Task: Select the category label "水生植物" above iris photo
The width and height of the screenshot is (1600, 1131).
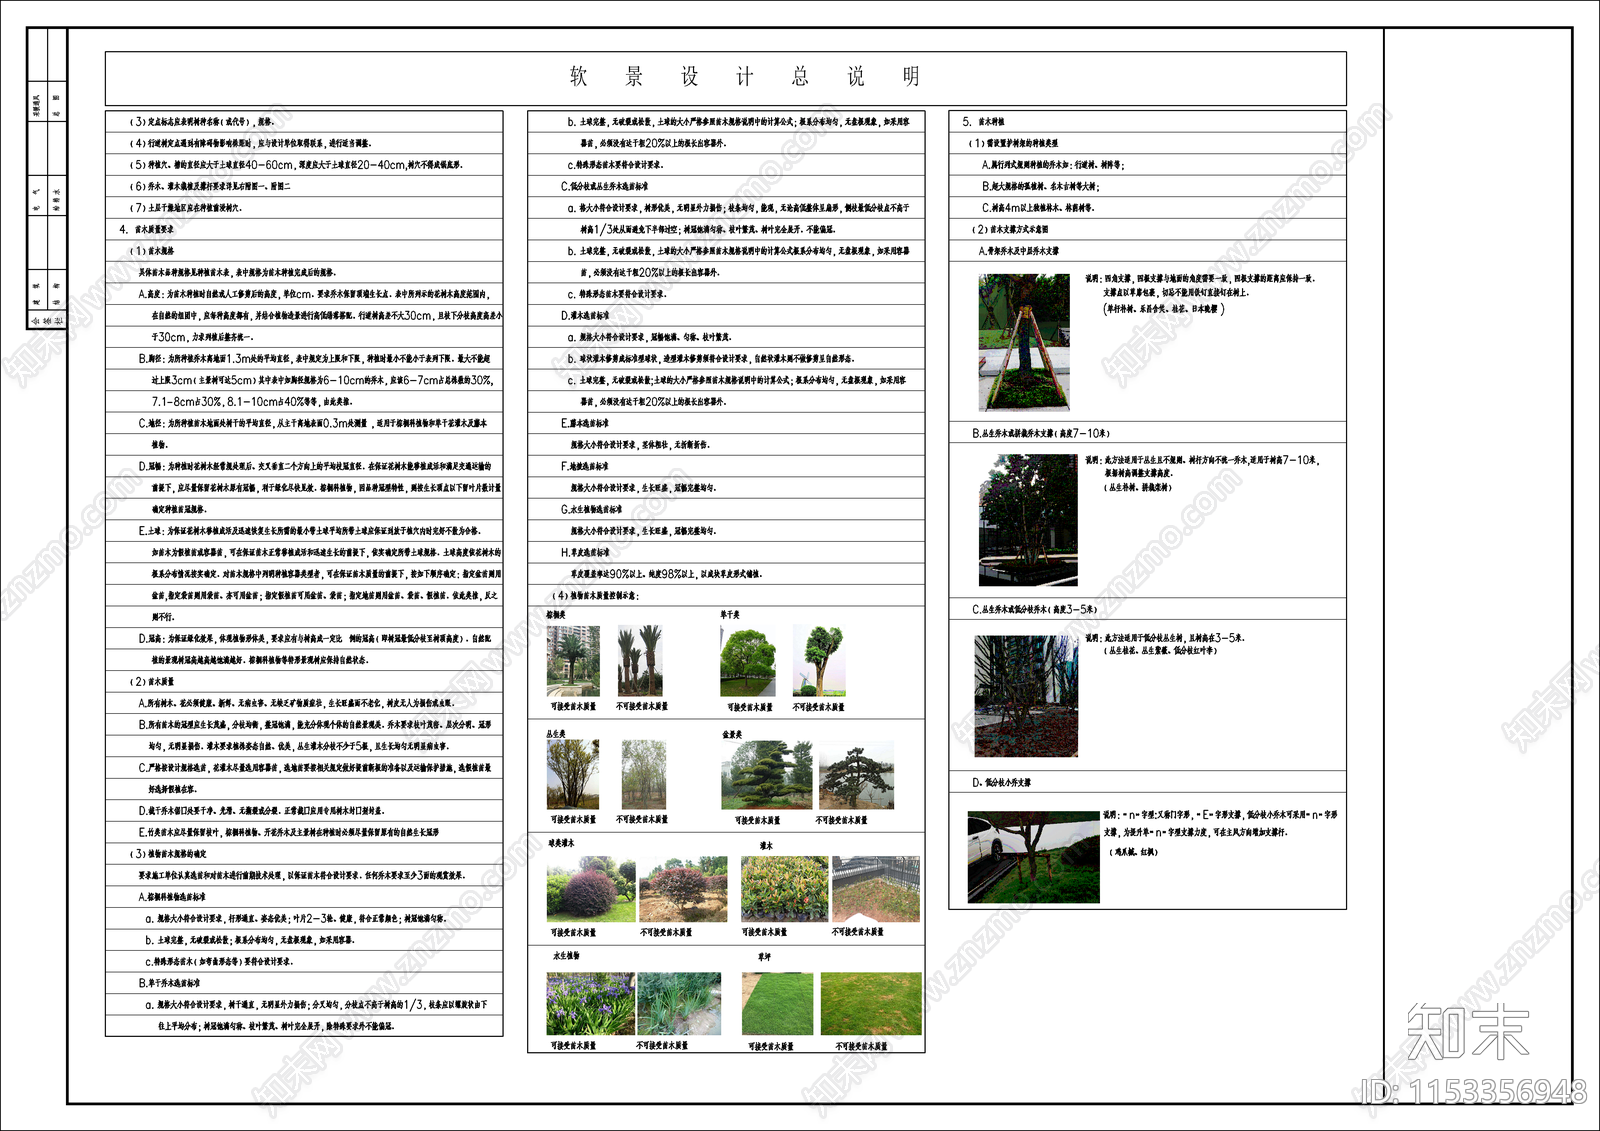Action: (x=567, y=956)
